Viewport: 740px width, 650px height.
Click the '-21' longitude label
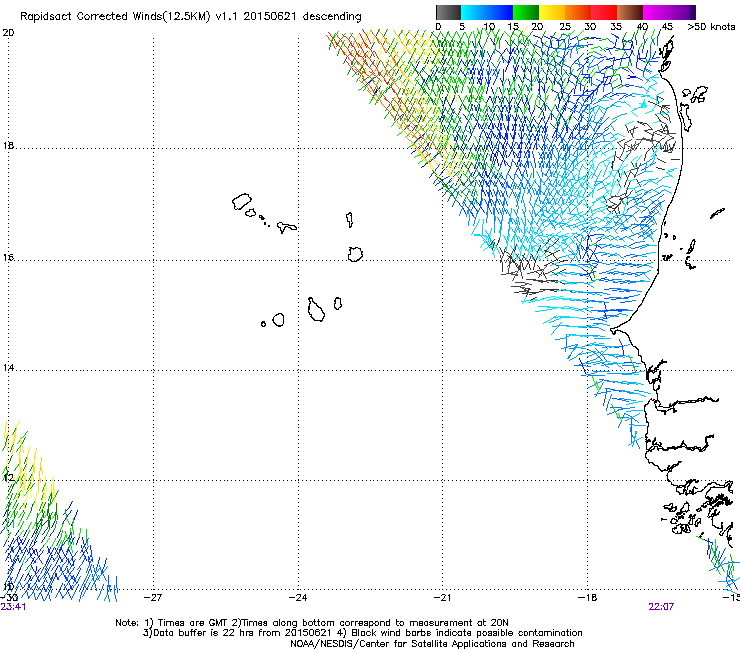442,598
